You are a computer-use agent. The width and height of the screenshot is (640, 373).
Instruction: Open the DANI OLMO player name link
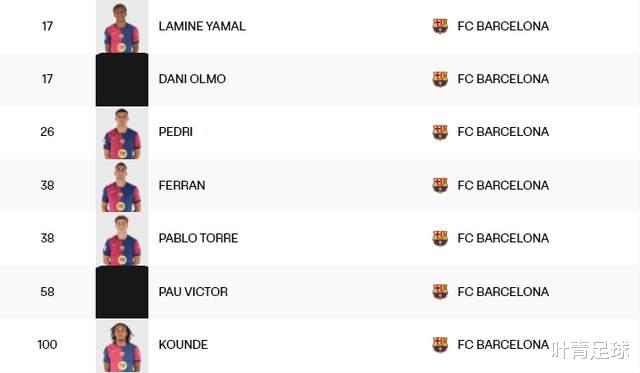tap(192, 79)
